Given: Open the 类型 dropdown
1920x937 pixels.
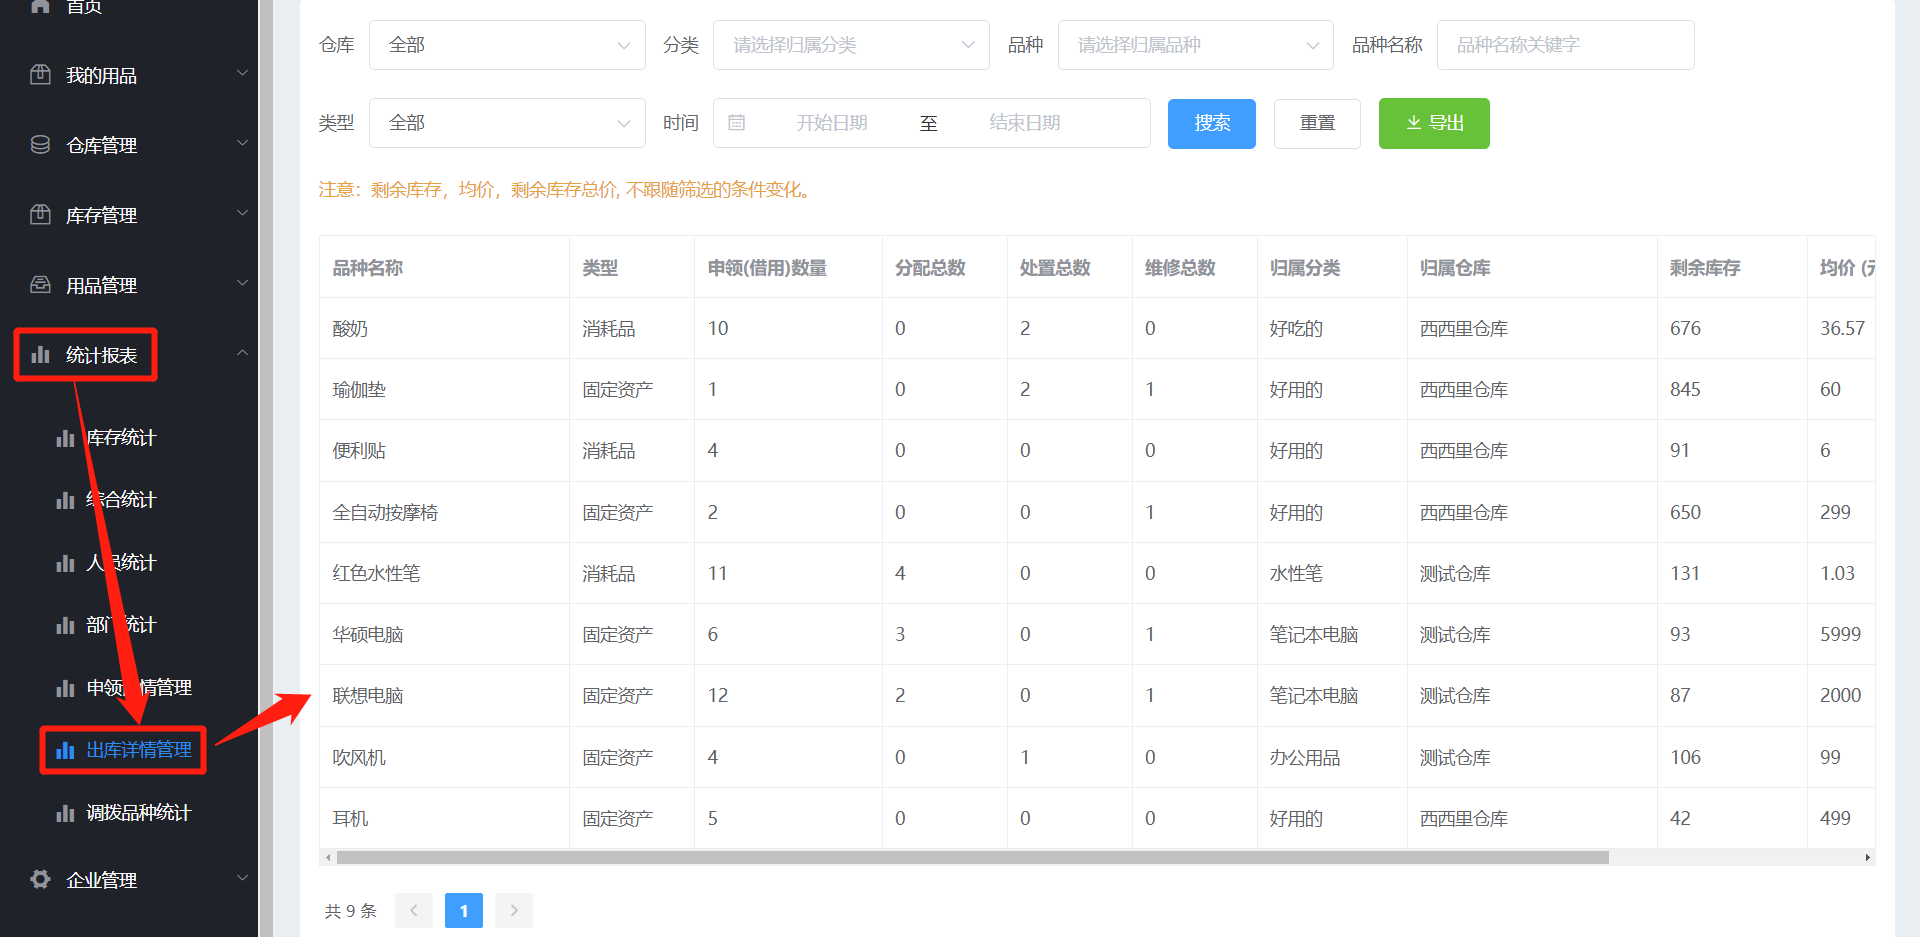Looking at the screenshot, I should [x=507, y=123].
